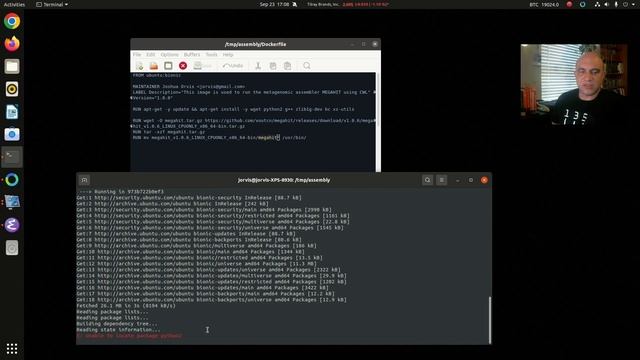Select the Terminal icon in the dock
This screenshot has width=640, height=360.
pyautogui.click(x=12, y=157)
